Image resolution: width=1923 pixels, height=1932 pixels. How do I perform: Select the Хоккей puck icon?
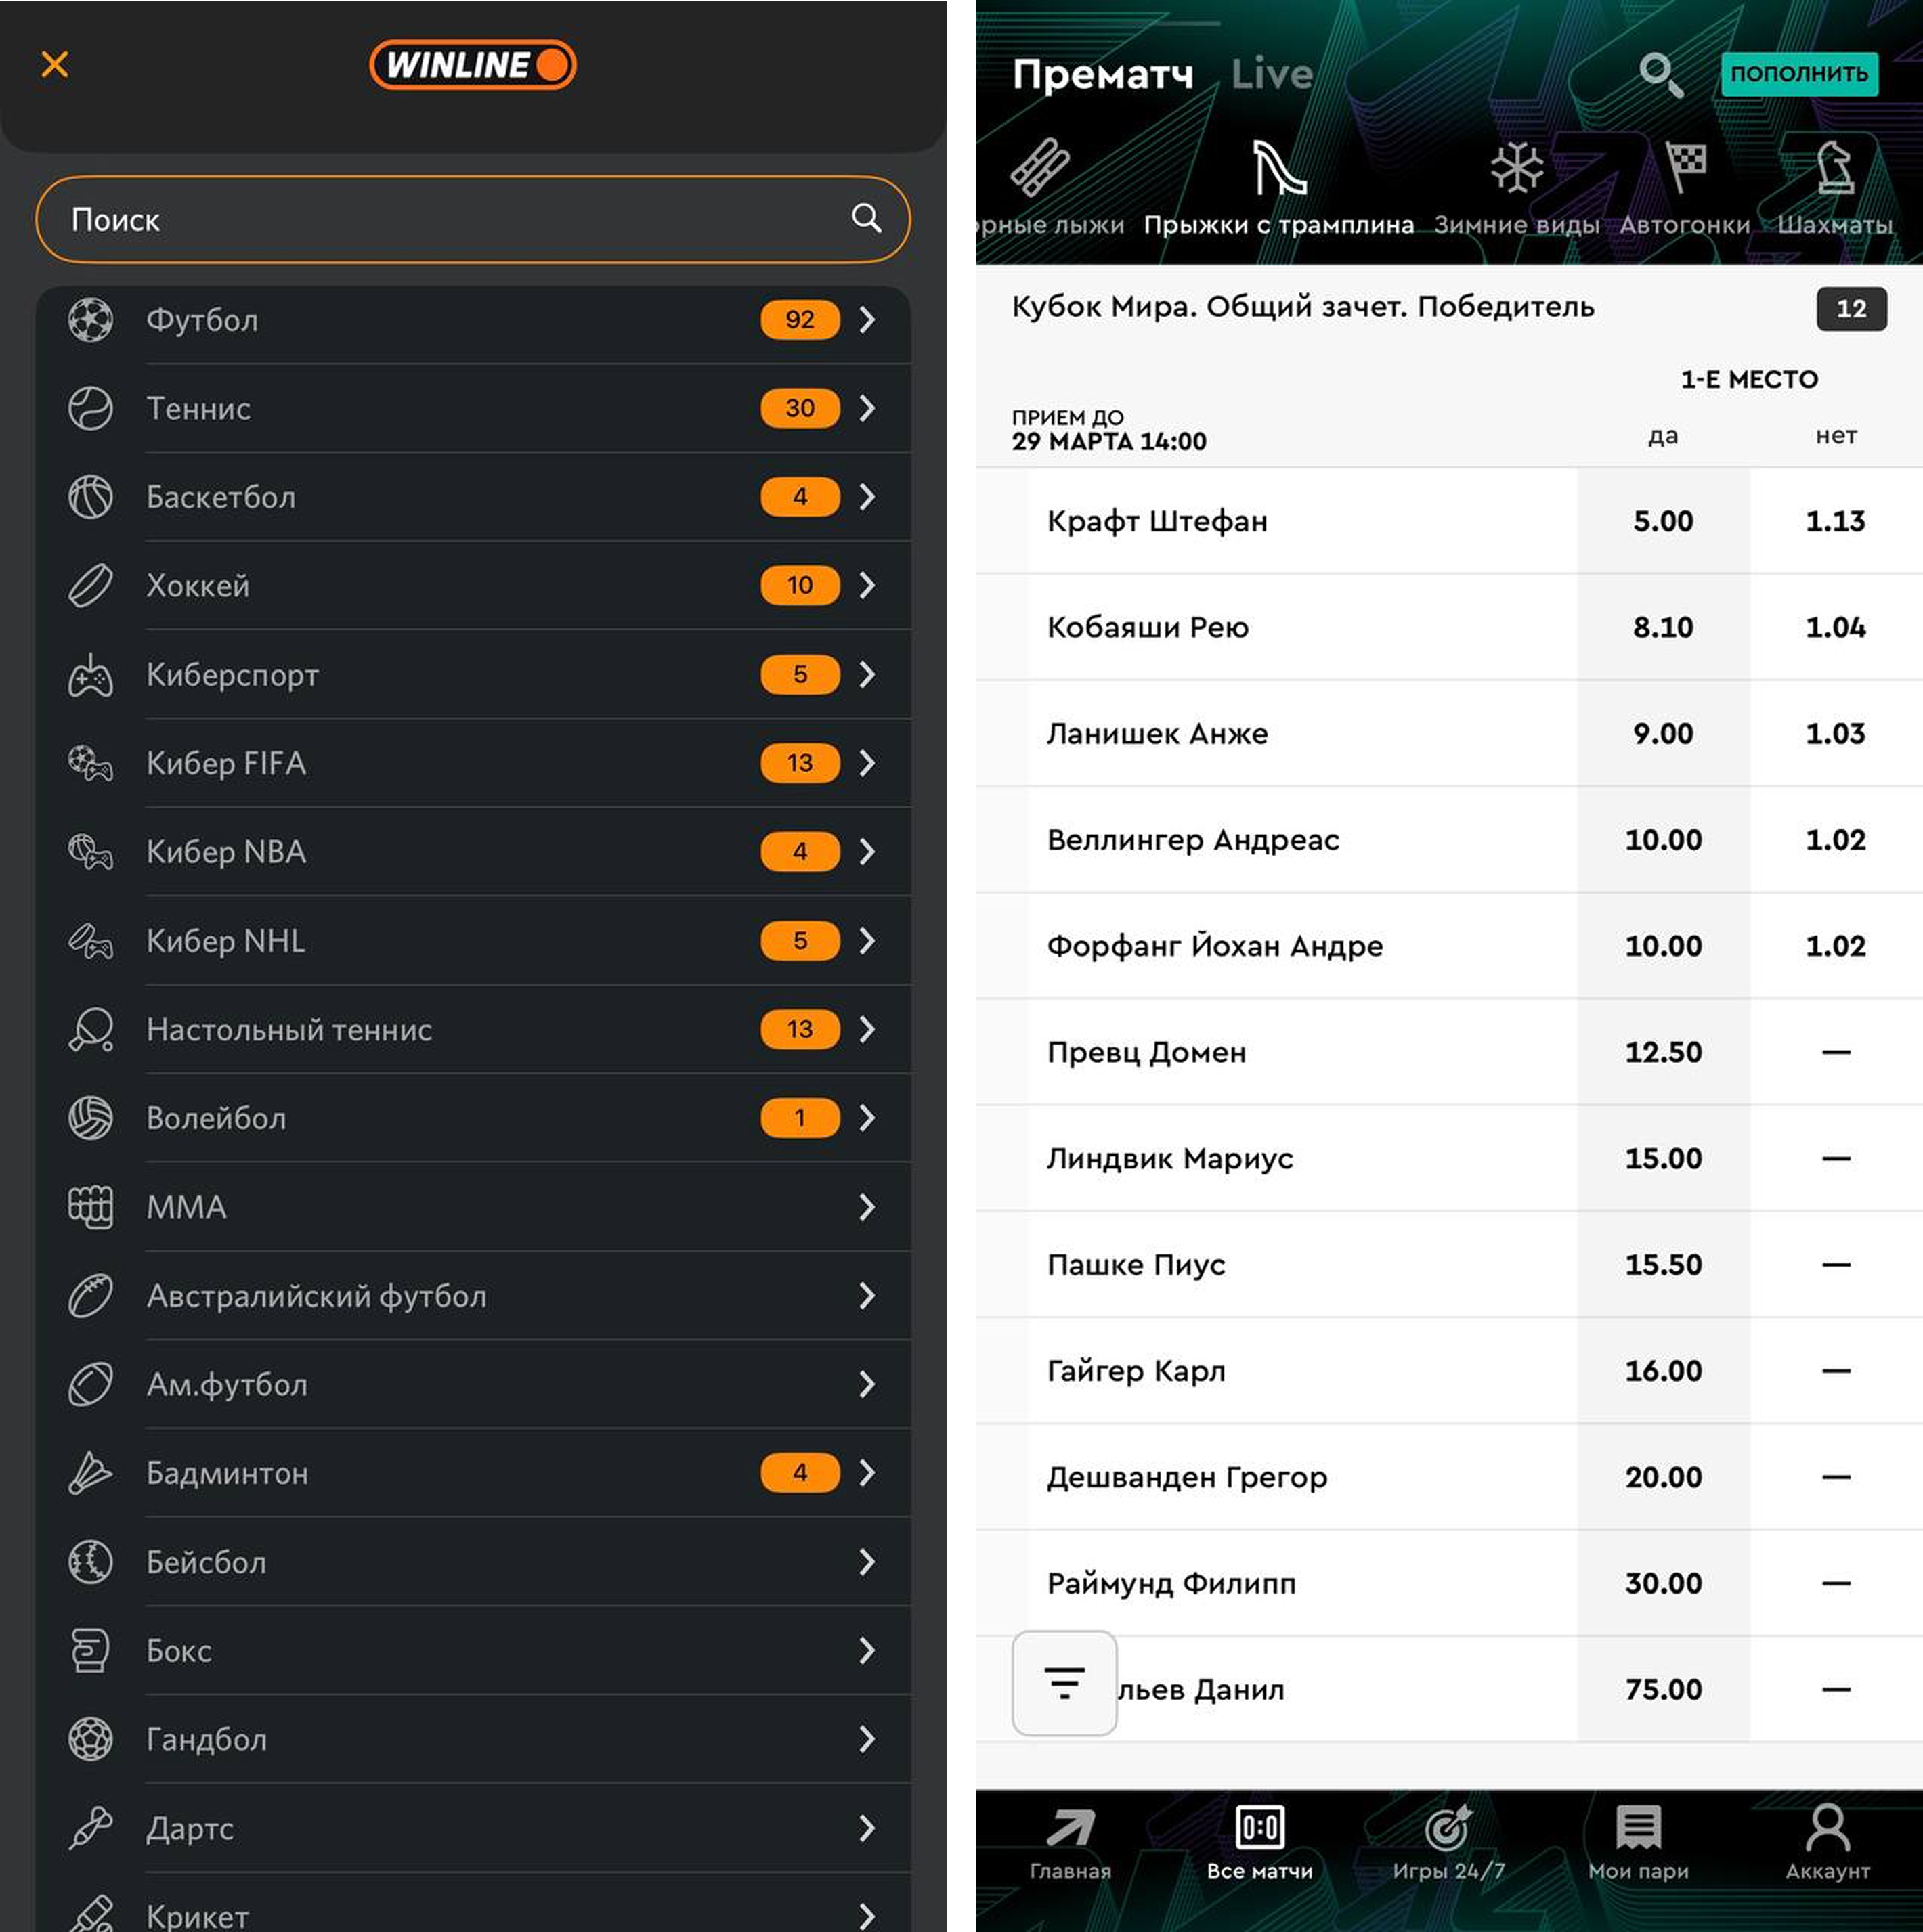click(90, 586)
